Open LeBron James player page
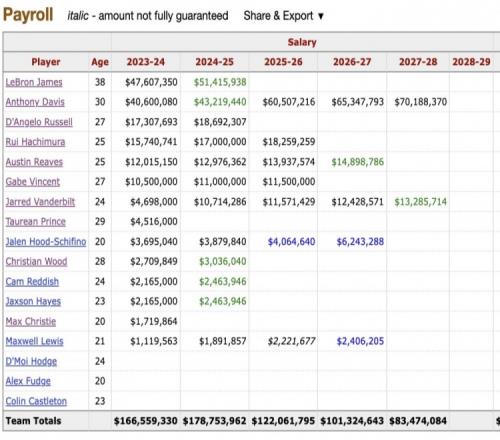 click(34, 82)
